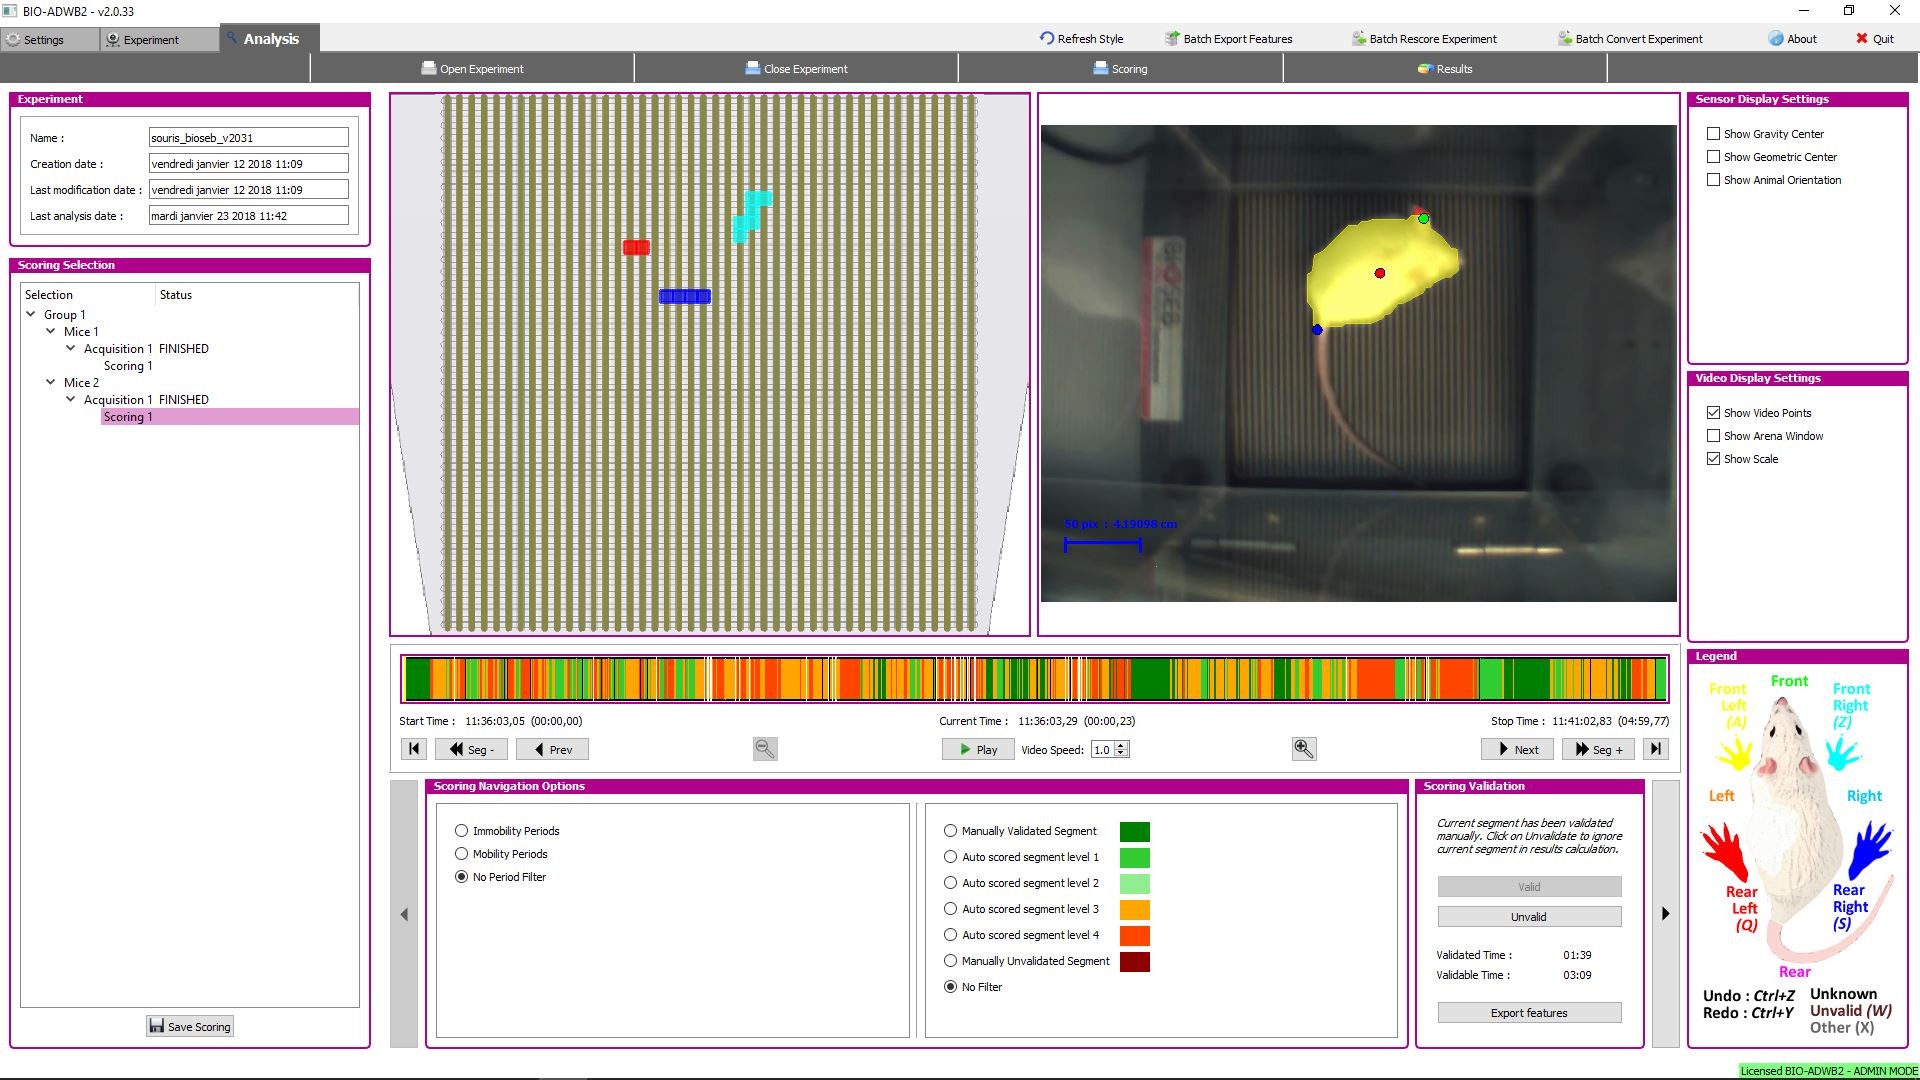The image size is (1920, 1080).
Task: Jump to end with skip-to-end icon
Action: tap(1655, 749)
